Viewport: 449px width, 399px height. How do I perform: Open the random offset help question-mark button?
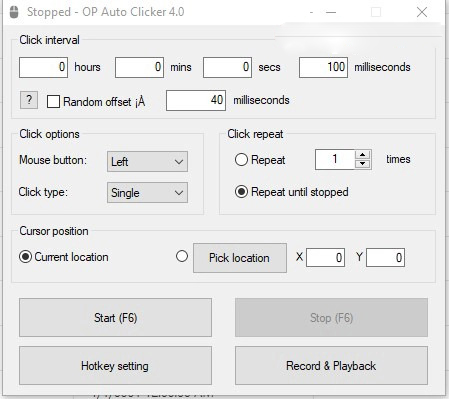[x=29, y=100]
